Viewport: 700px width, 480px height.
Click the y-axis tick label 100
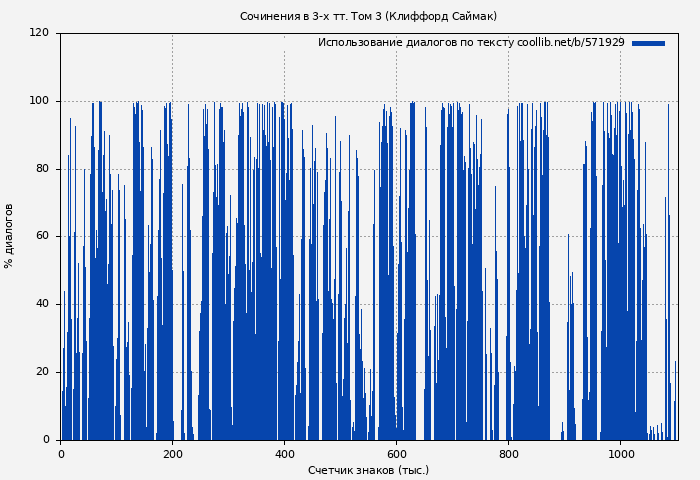point(39,101)
